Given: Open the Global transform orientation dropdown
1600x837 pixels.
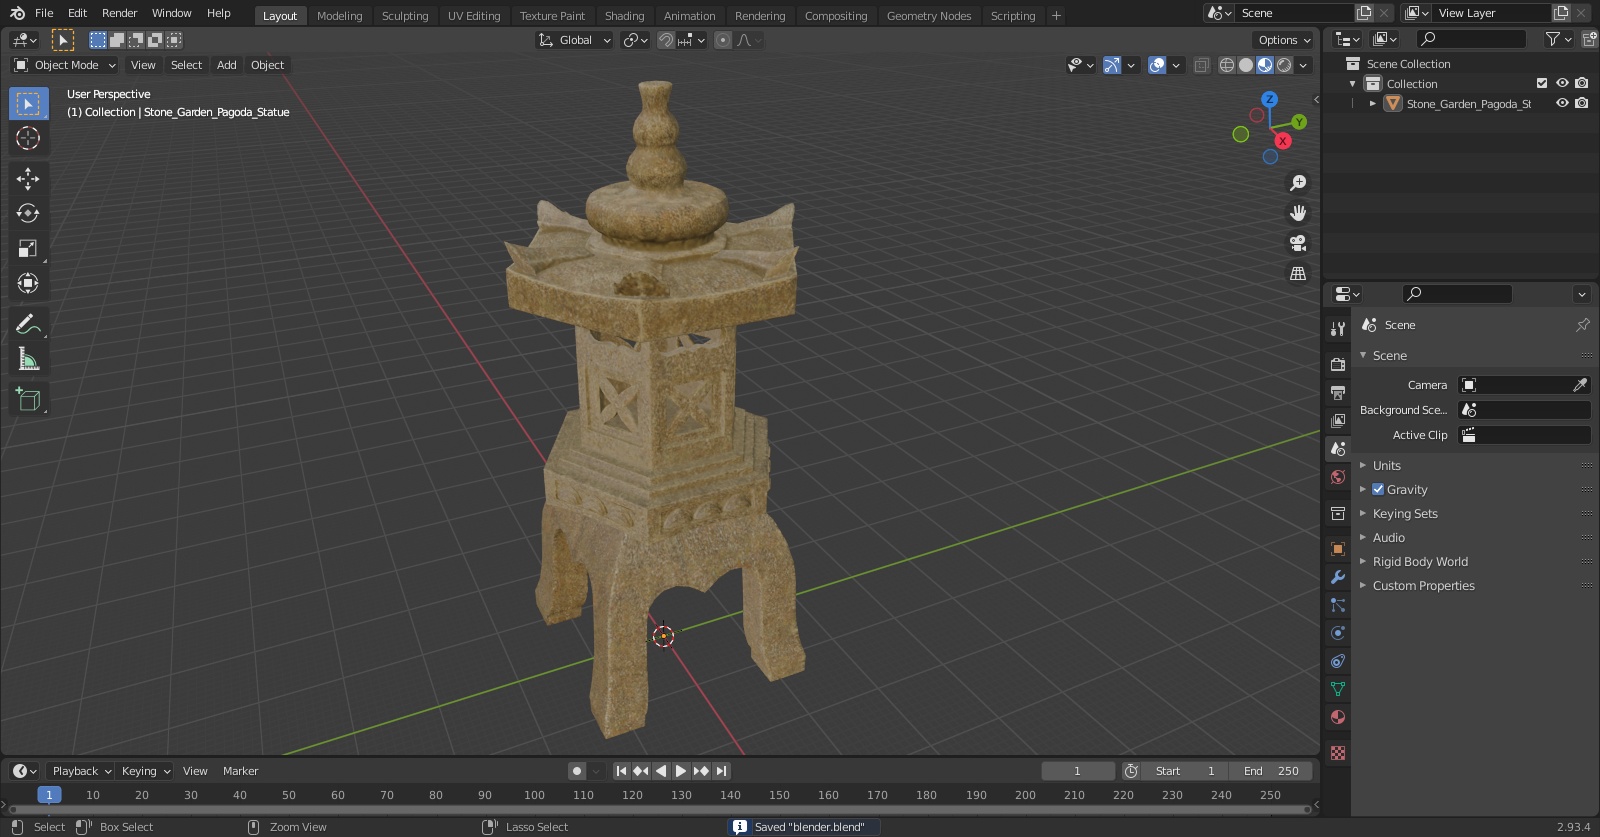Looking at the screenshot, I should (575, 40).
